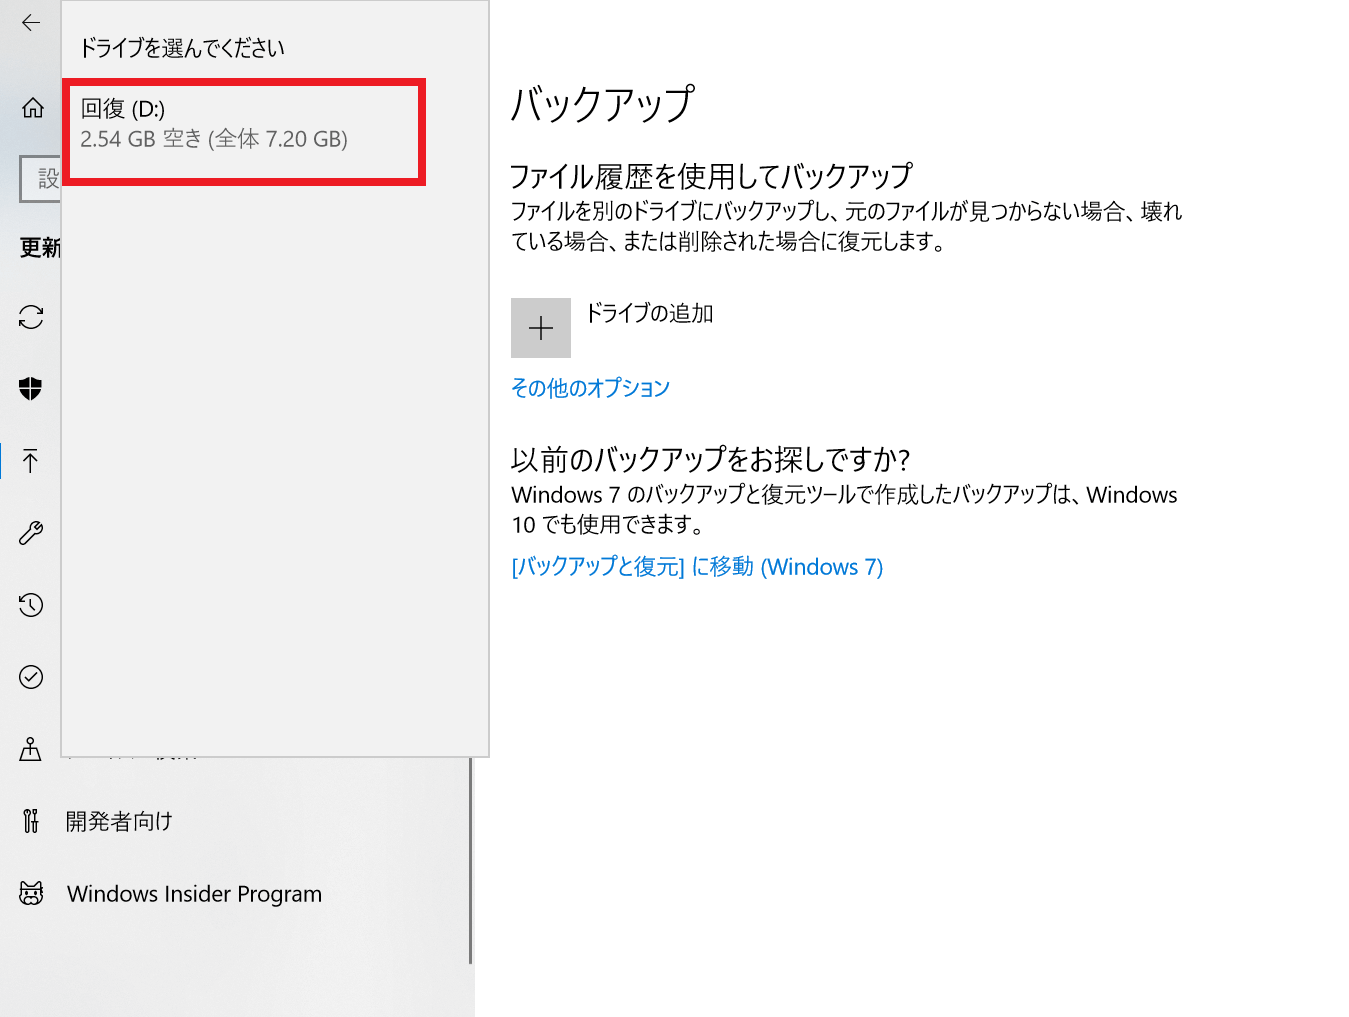Image resolution: width=1349 pixels, height=1017 pixels.
Task: Open Windows Update sync arrows icon
Action: point(31,317)
